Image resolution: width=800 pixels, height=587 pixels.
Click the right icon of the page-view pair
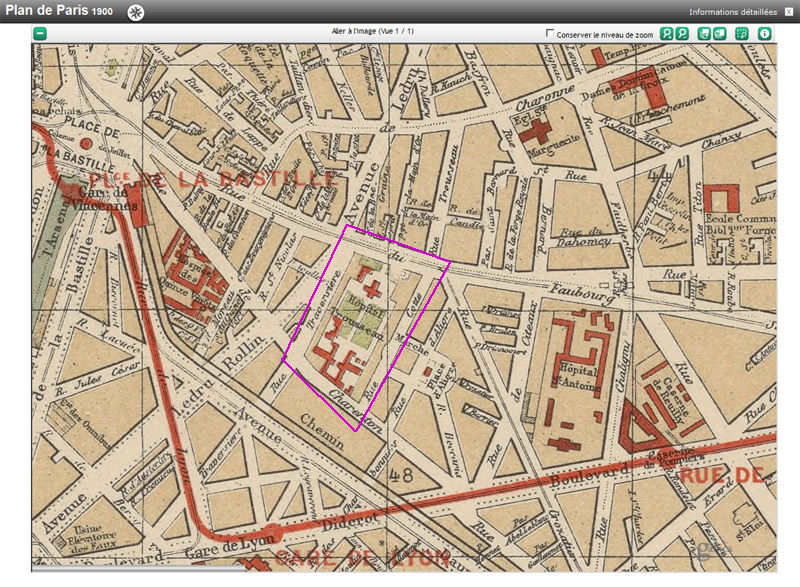[719, 33]
